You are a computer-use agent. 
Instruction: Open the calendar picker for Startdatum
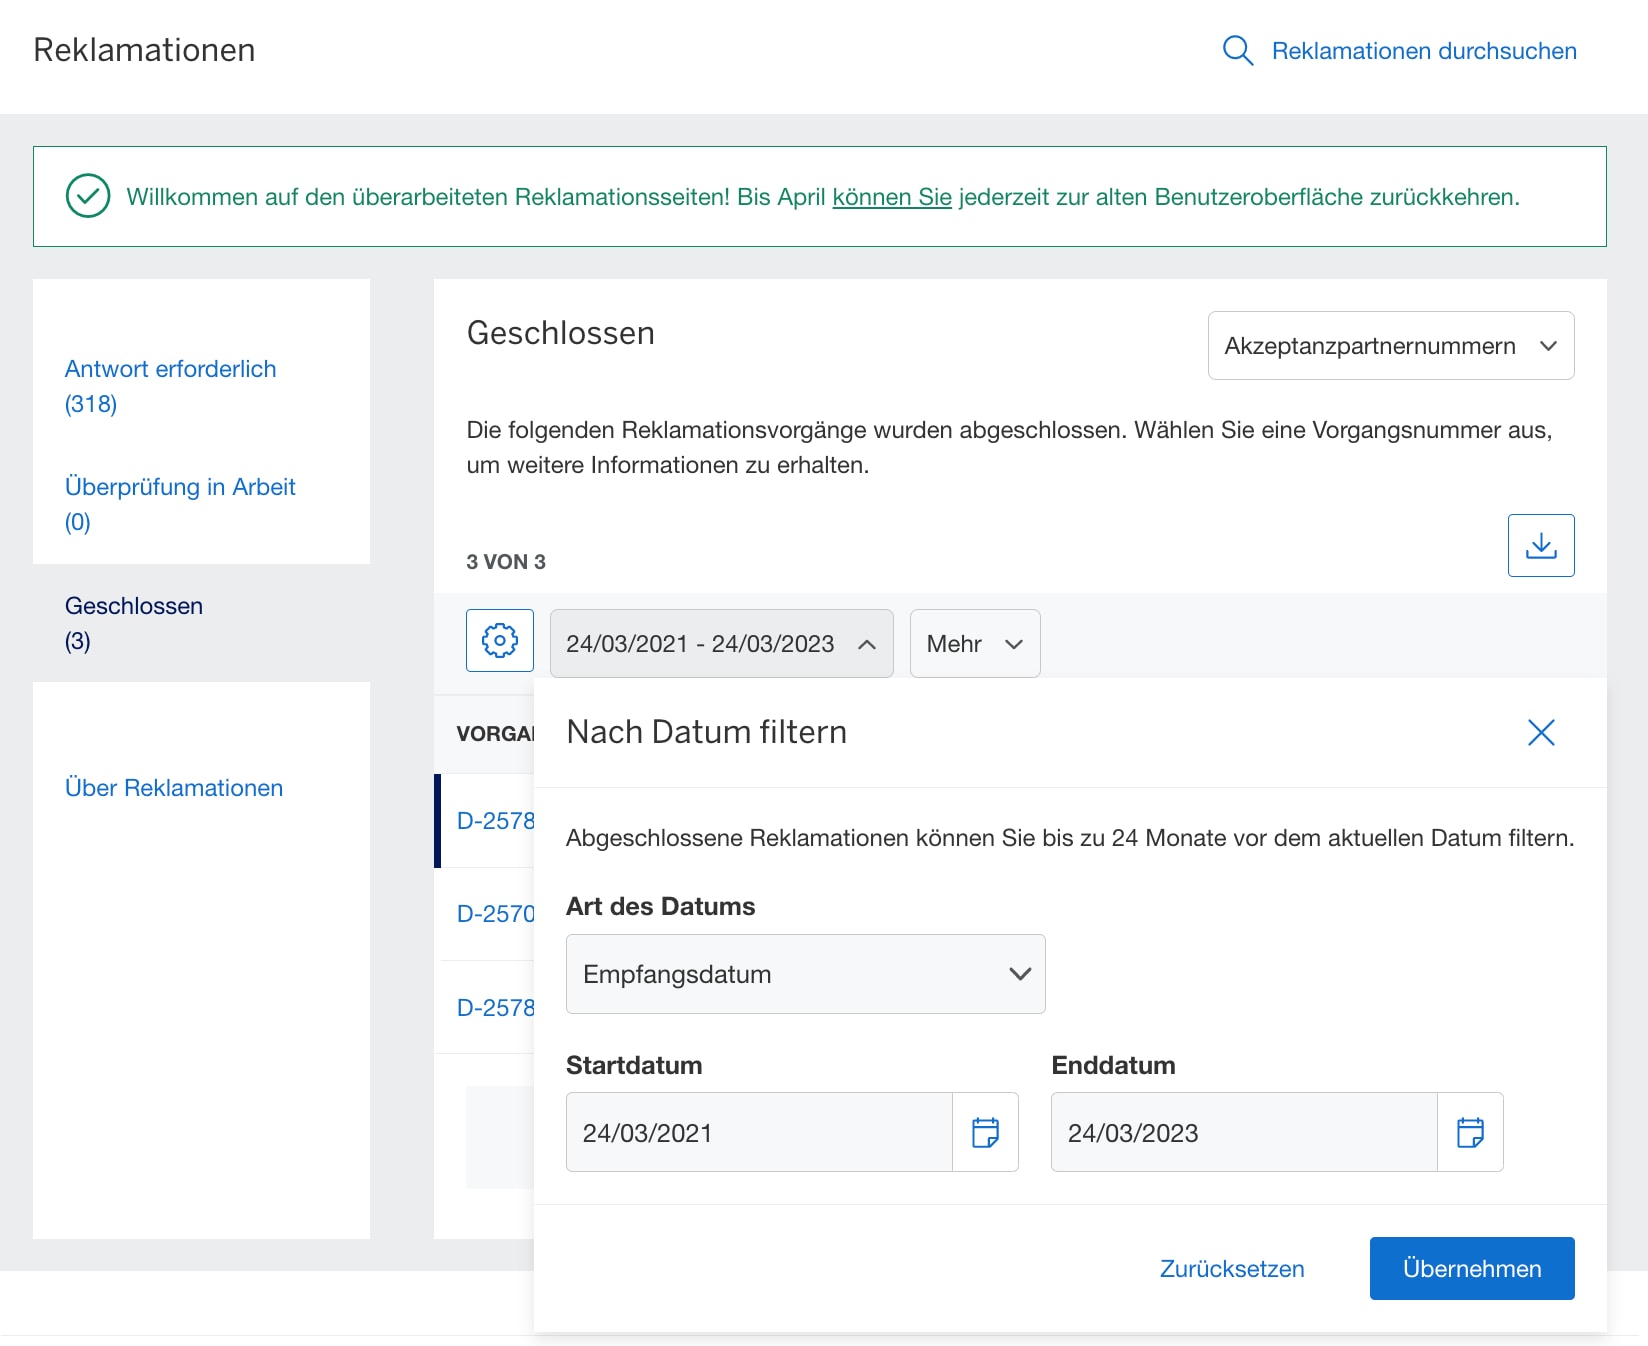tap(985, 1132)
